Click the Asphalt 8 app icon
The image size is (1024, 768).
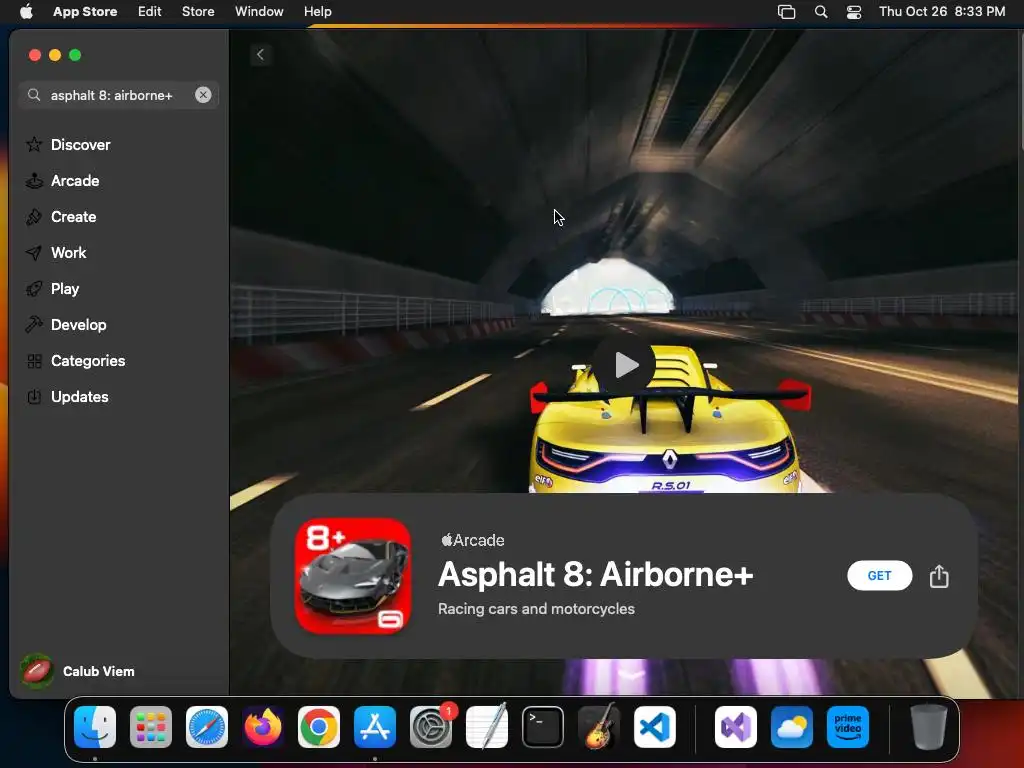click(x=353, y=575)
